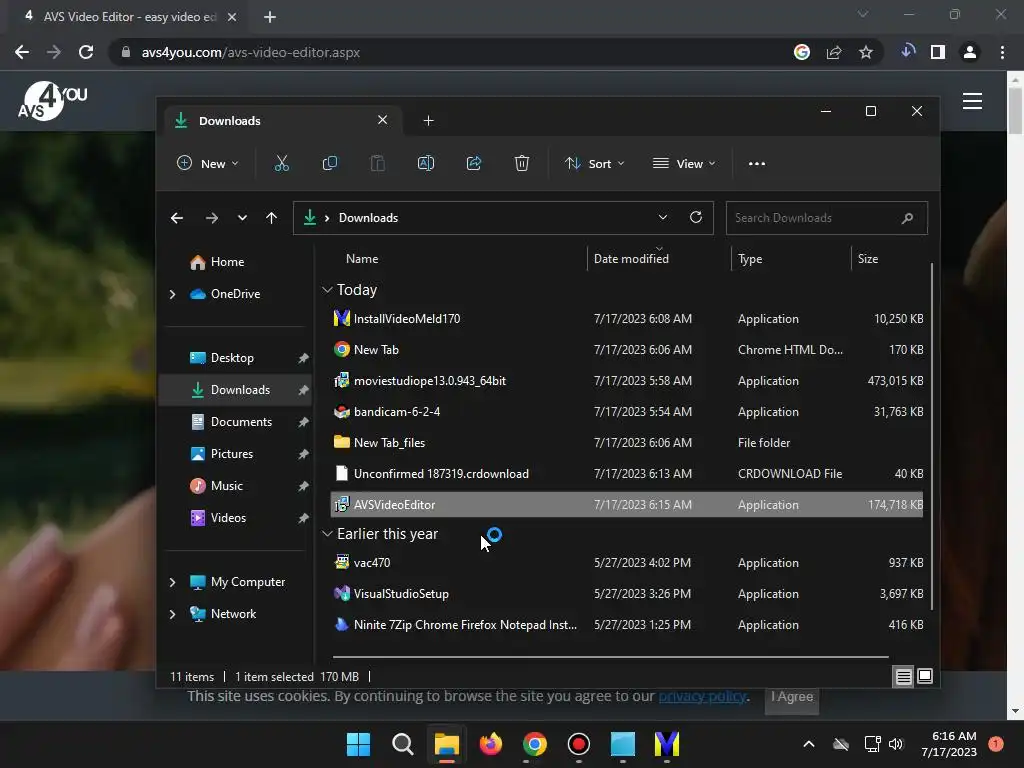This screenshot has width=1024, height=768.
Task: Sort by the Name column header
Action: (x=362, y=259)
